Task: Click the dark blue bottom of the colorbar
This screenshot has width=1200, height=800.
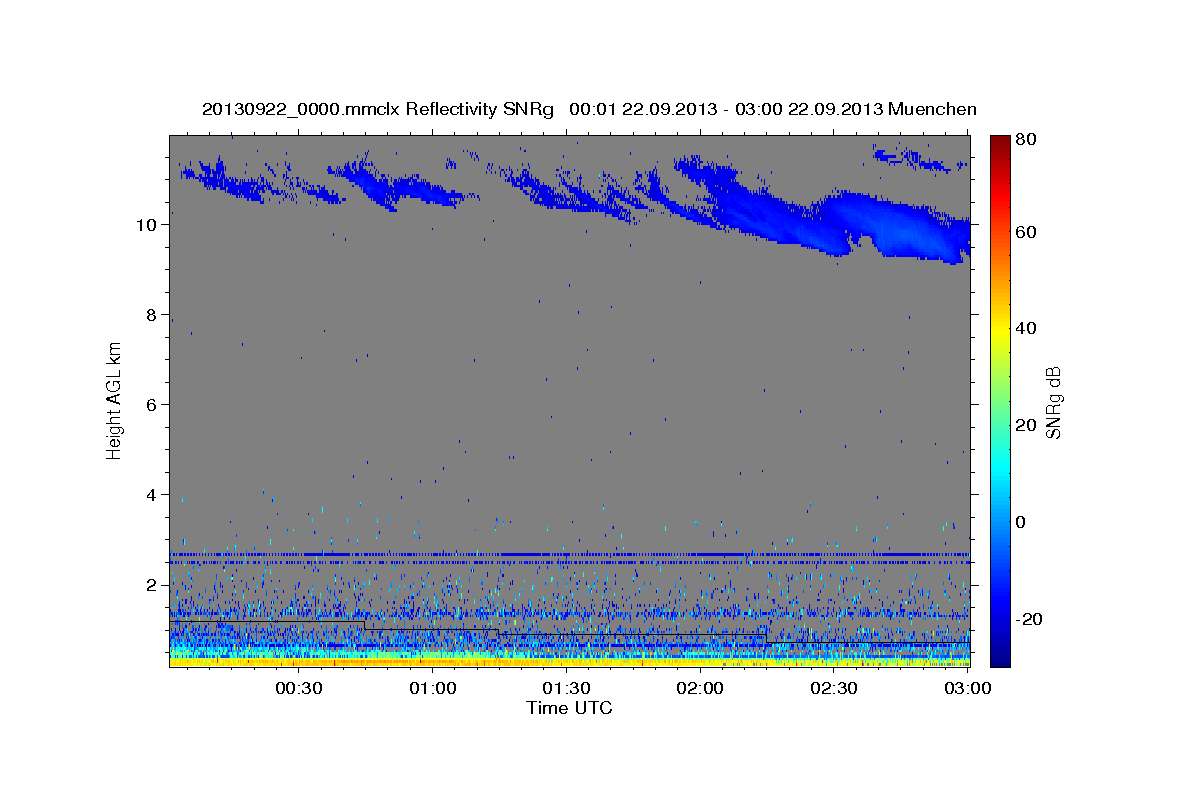Action: pos(1000,655)
